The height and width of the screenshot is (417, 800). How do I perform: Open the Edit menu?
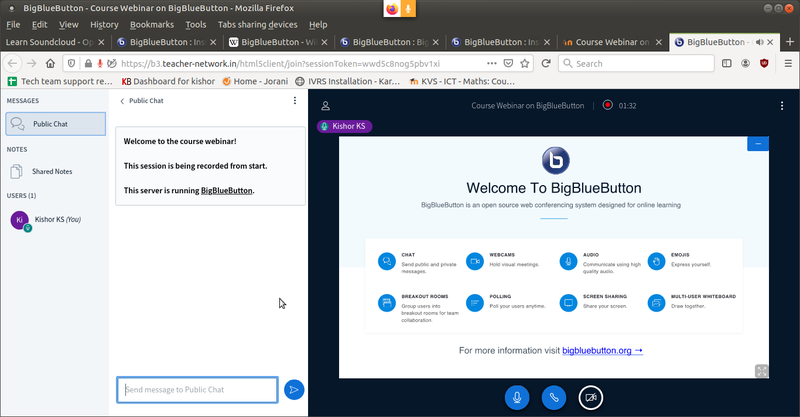(39, 24)
